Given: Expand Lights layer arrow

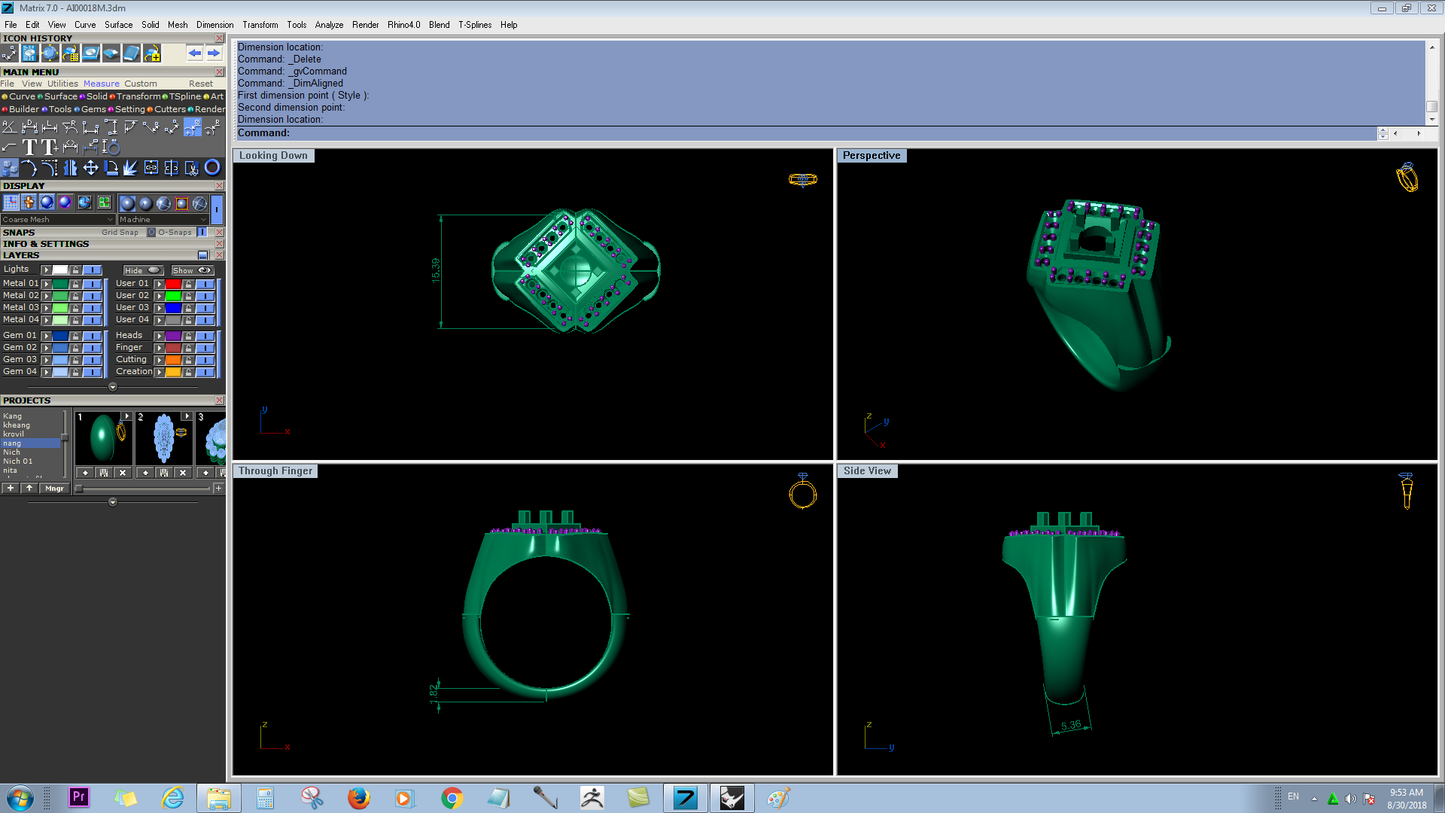Looking at the screenshot, I should click(x=46, y=270).
